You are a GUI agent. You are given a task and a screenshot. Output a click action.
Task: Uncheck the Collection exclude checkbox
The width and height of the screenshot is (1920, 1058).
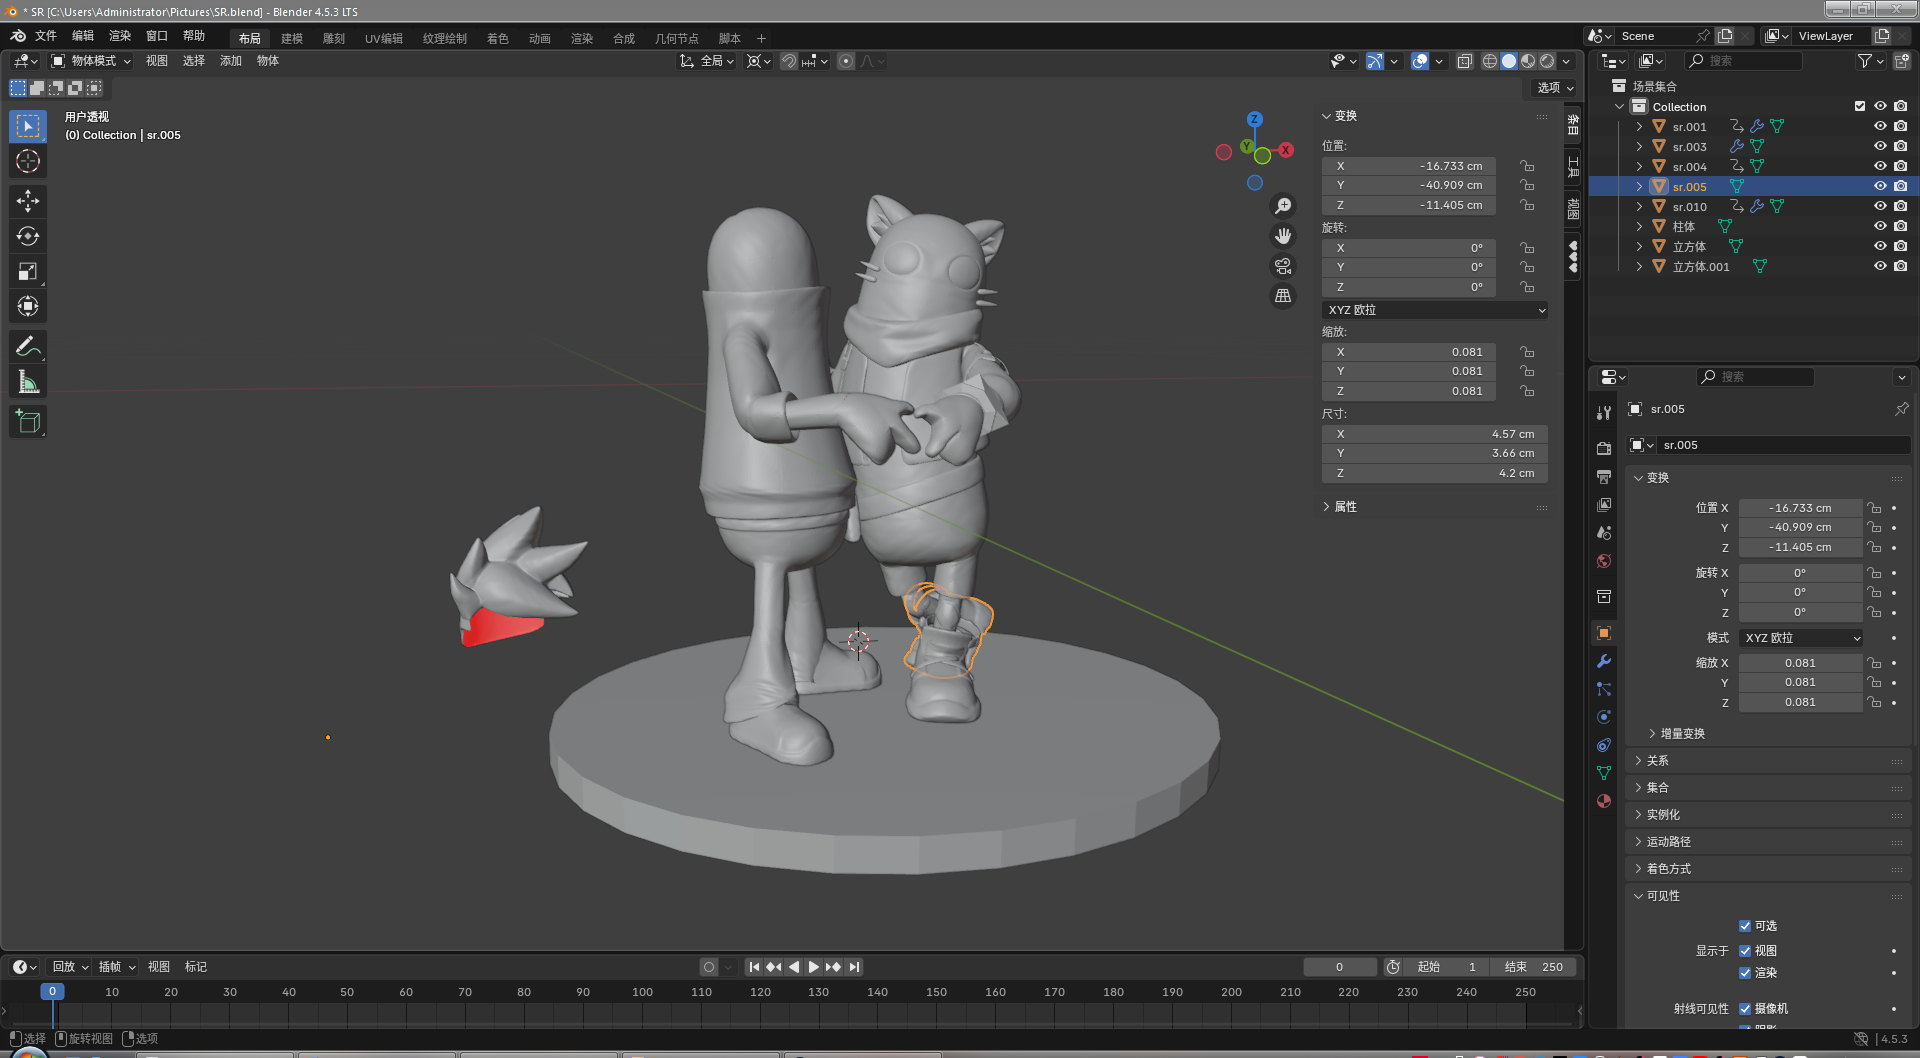click(x=1860, y=107)
